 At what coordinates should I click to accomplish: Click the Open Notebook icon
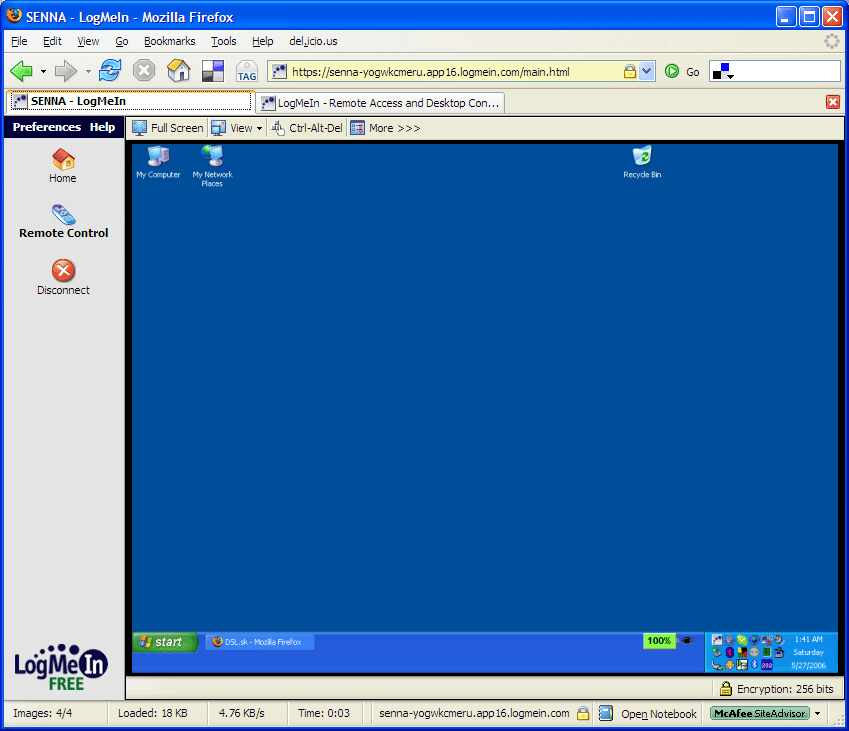606,713
